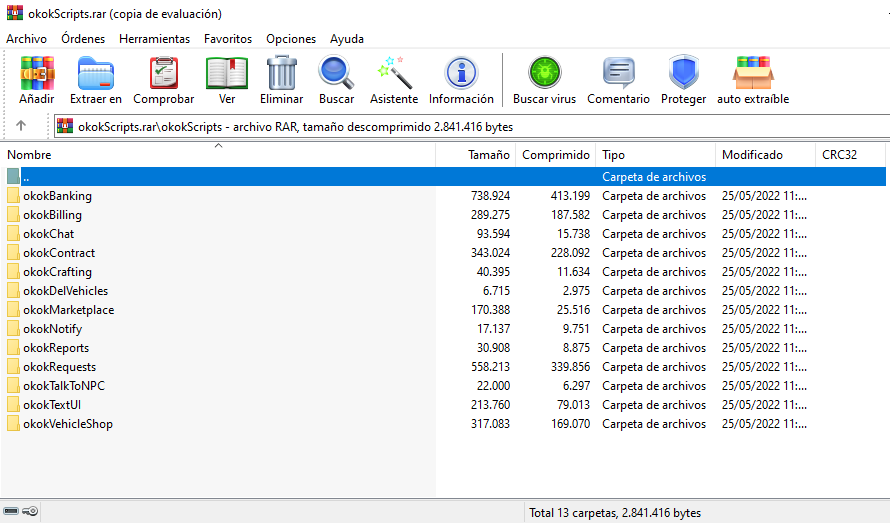Click the drive icon in status bar
This screenshot has height=523, width=890.
coord(11,512)
